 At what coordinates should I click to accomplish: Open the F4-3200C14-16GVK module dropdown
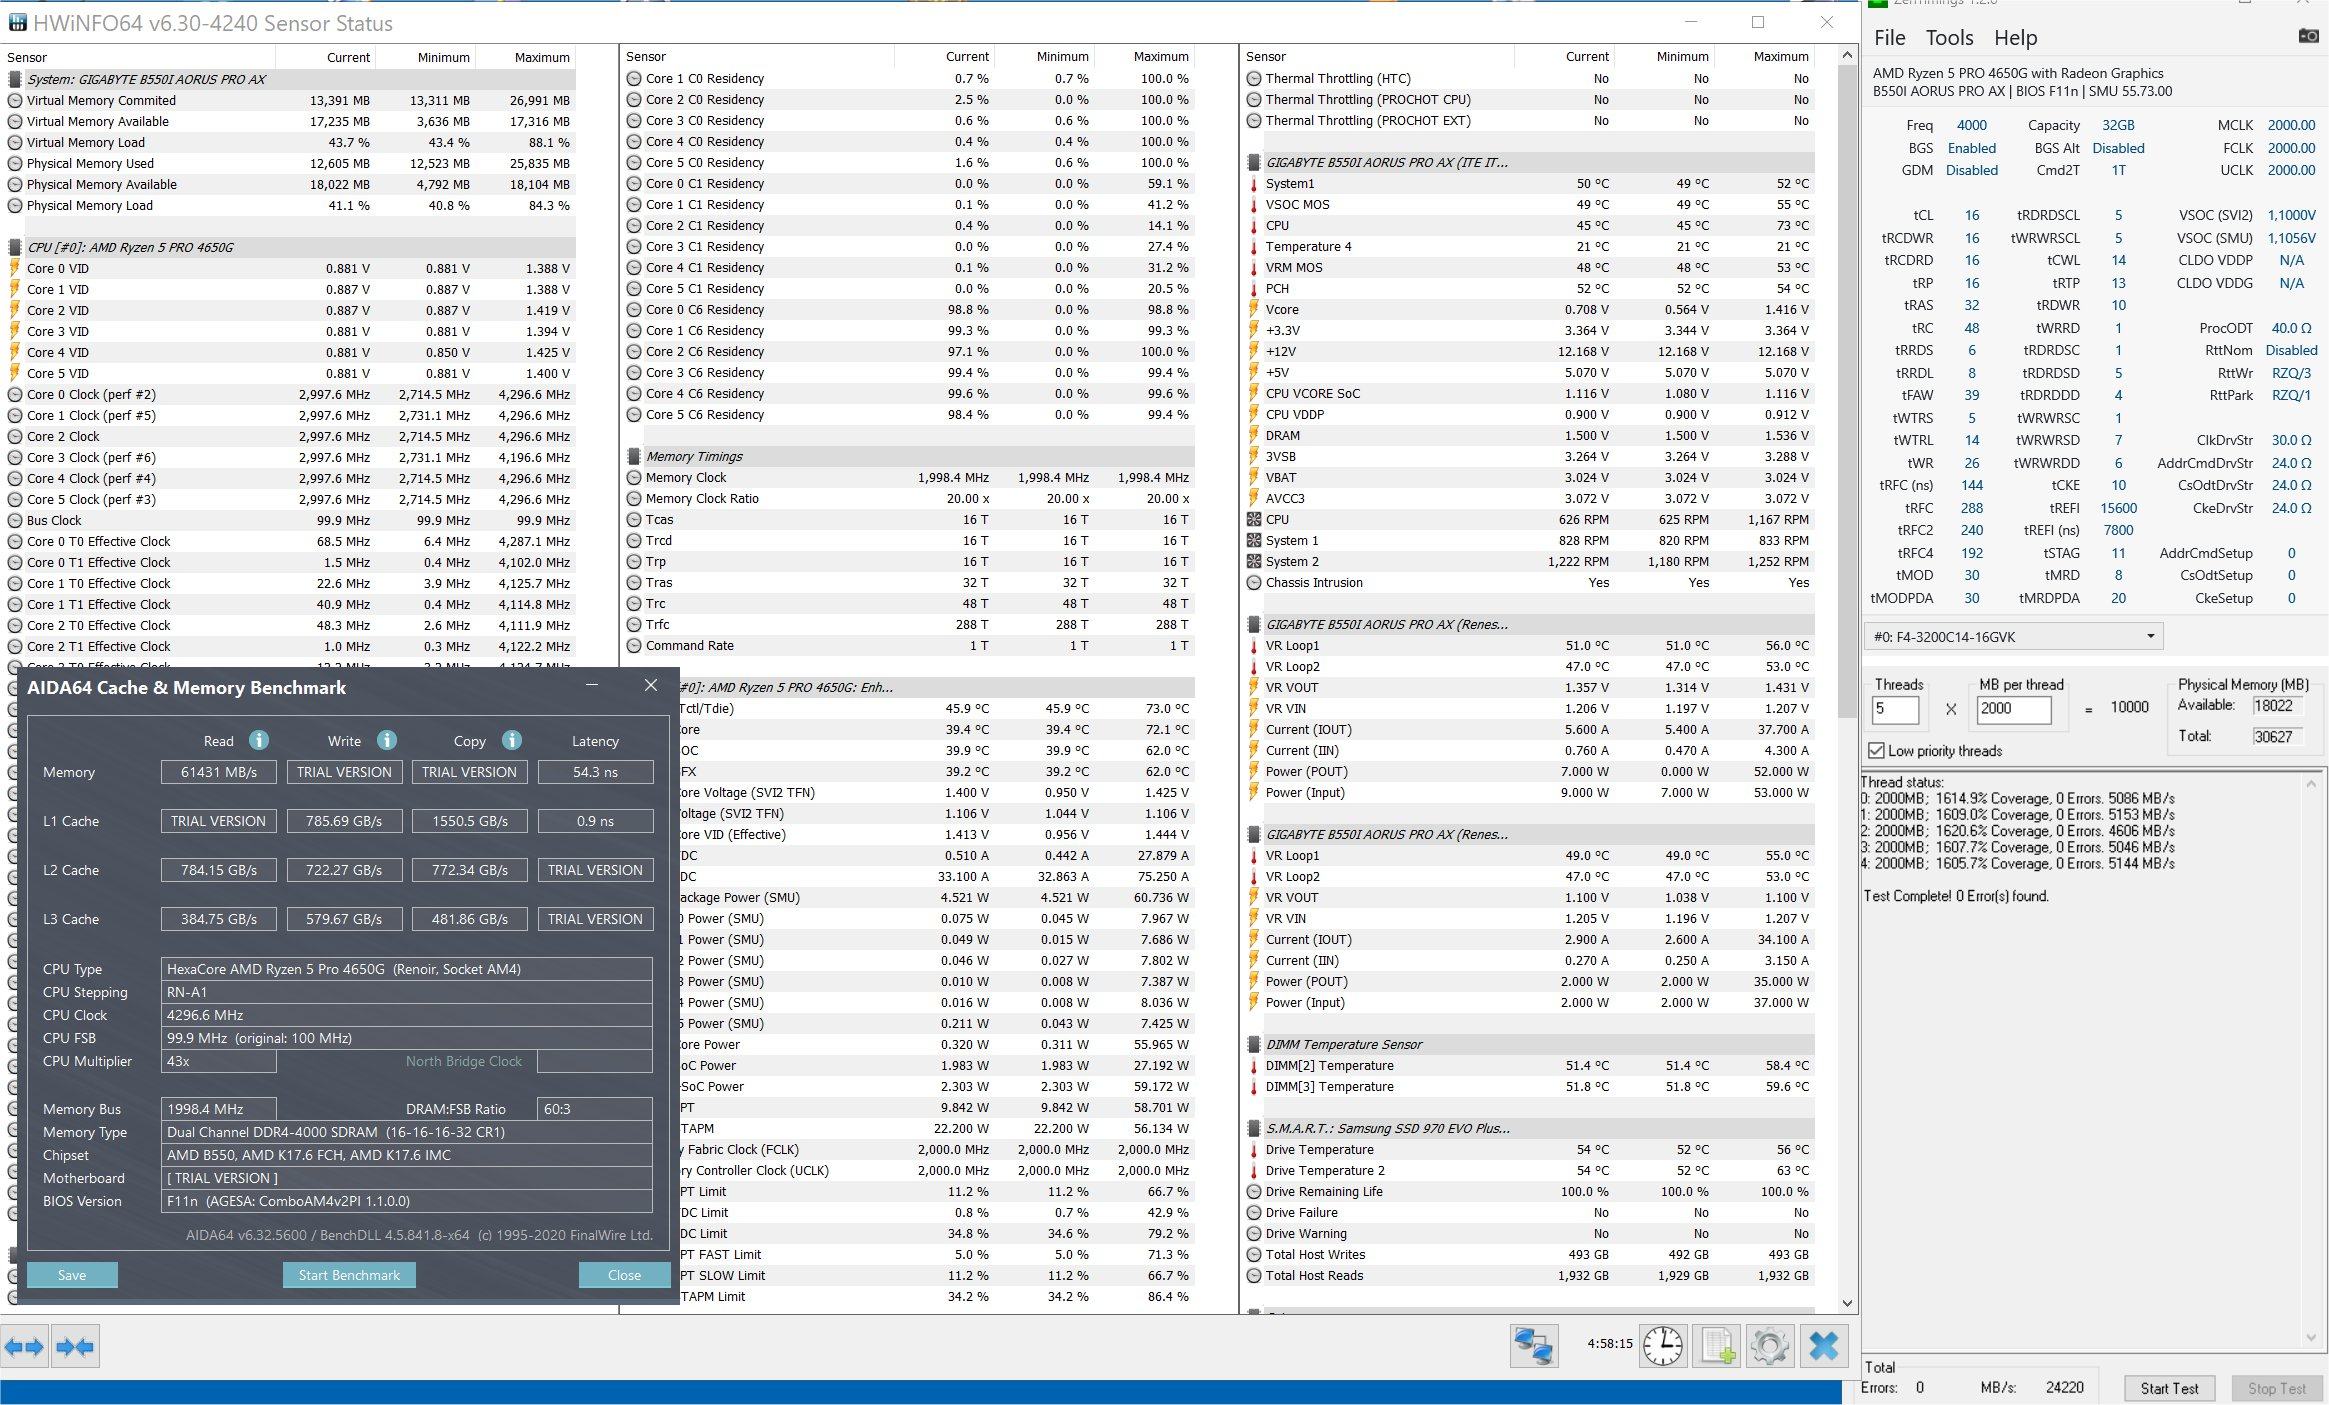(2014, 636)
